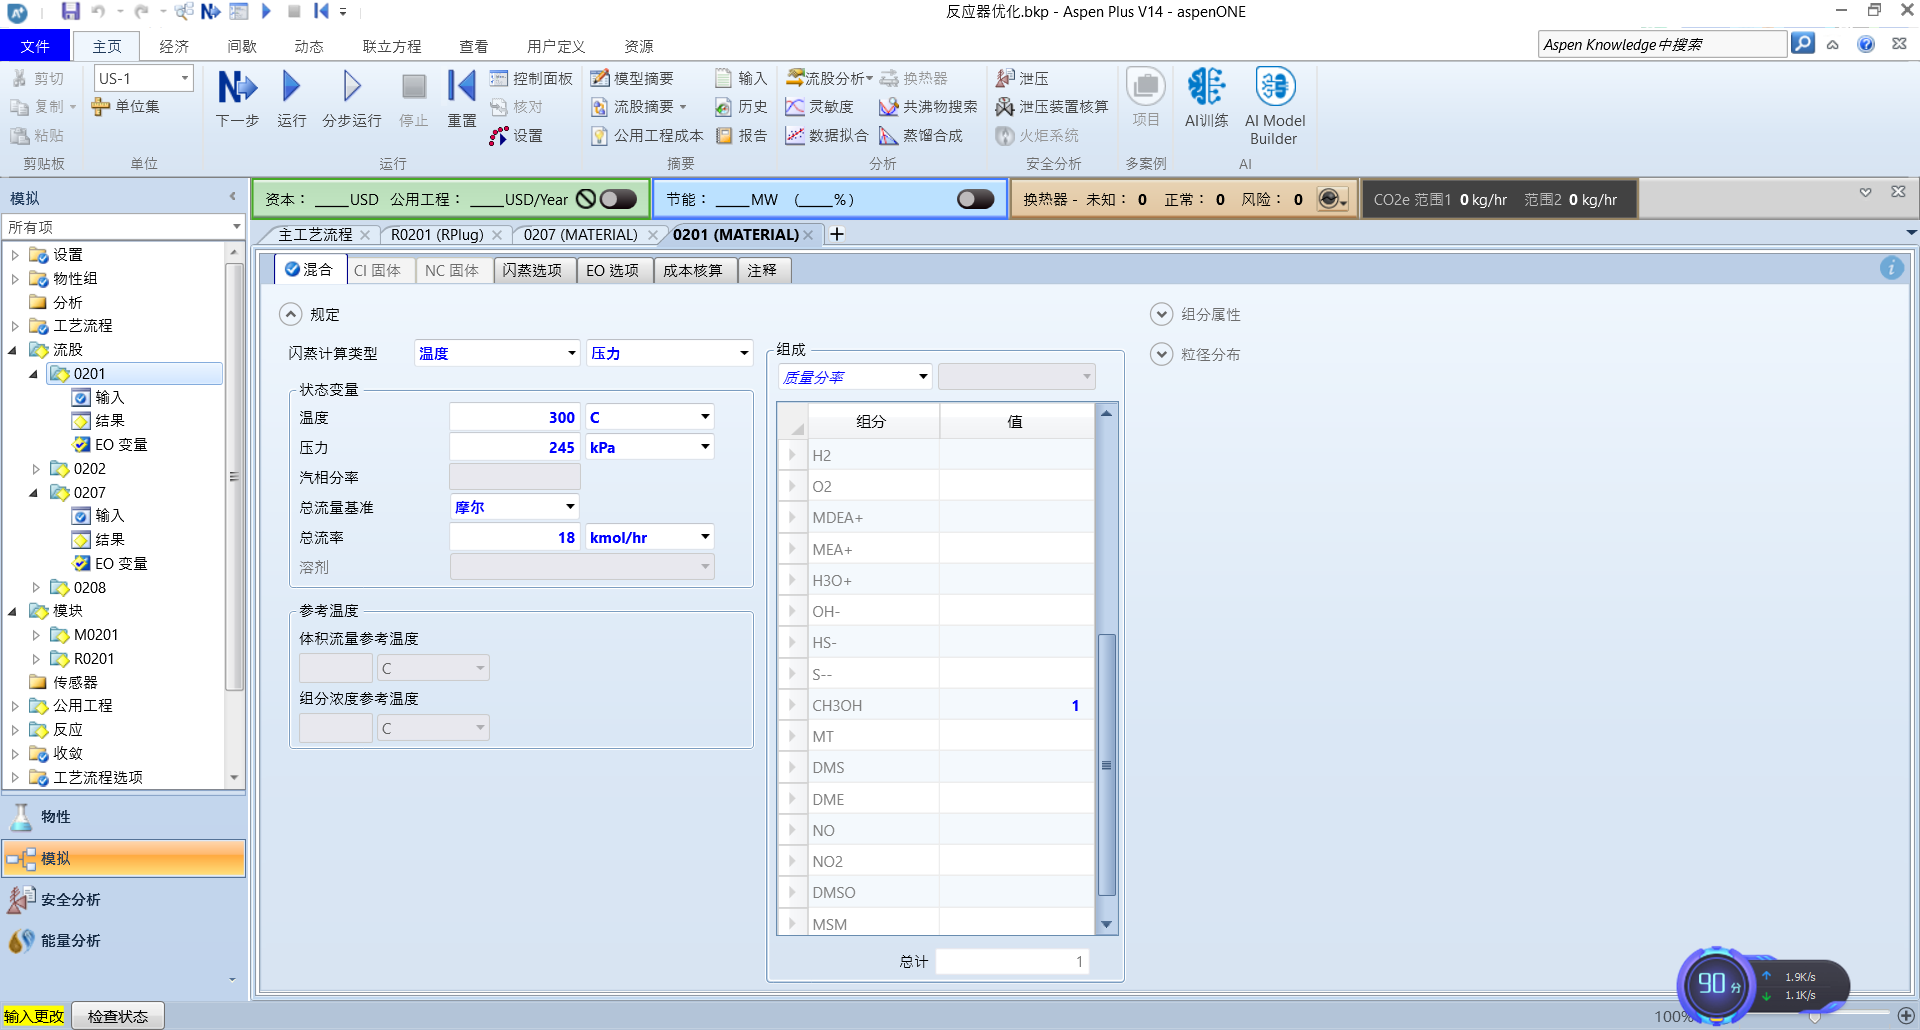Click the Next (下一步) icon
The height and width of the screenshot is (1030, 1920).
click(x=237, y=88)
